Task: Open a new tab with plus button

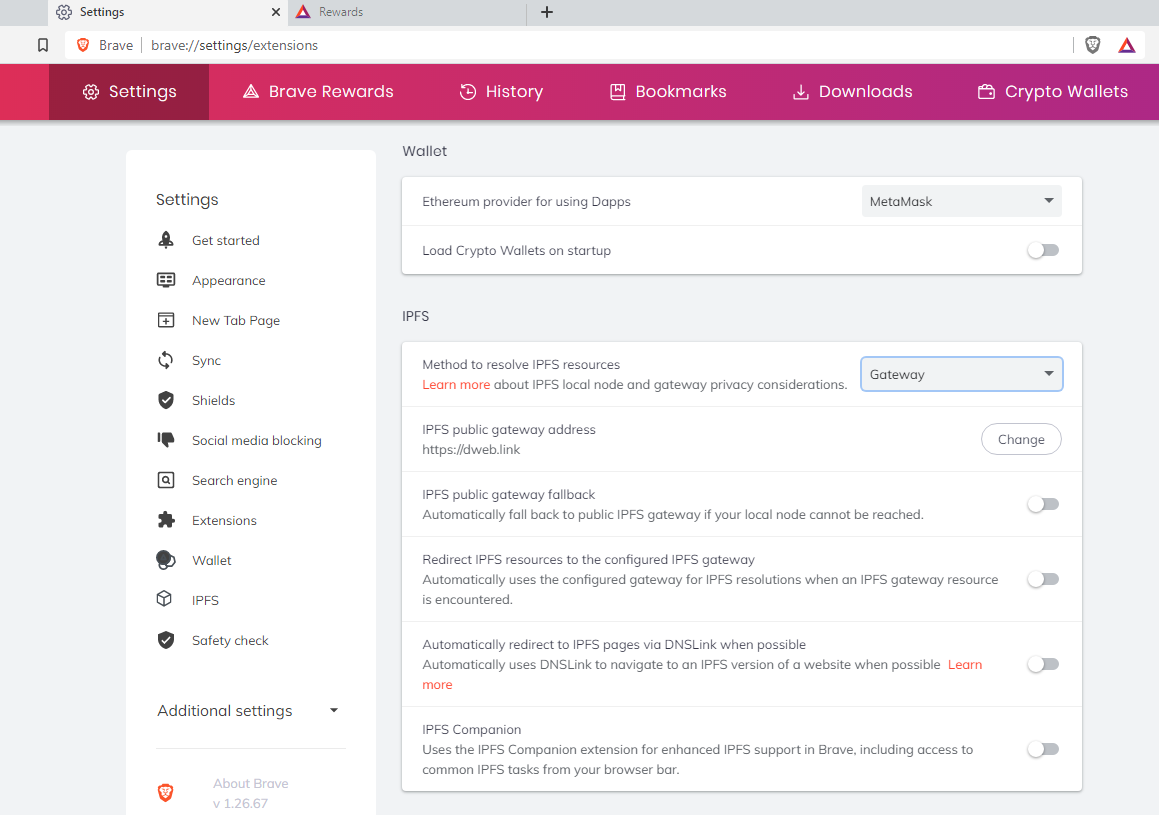Action: coord(546,12)
